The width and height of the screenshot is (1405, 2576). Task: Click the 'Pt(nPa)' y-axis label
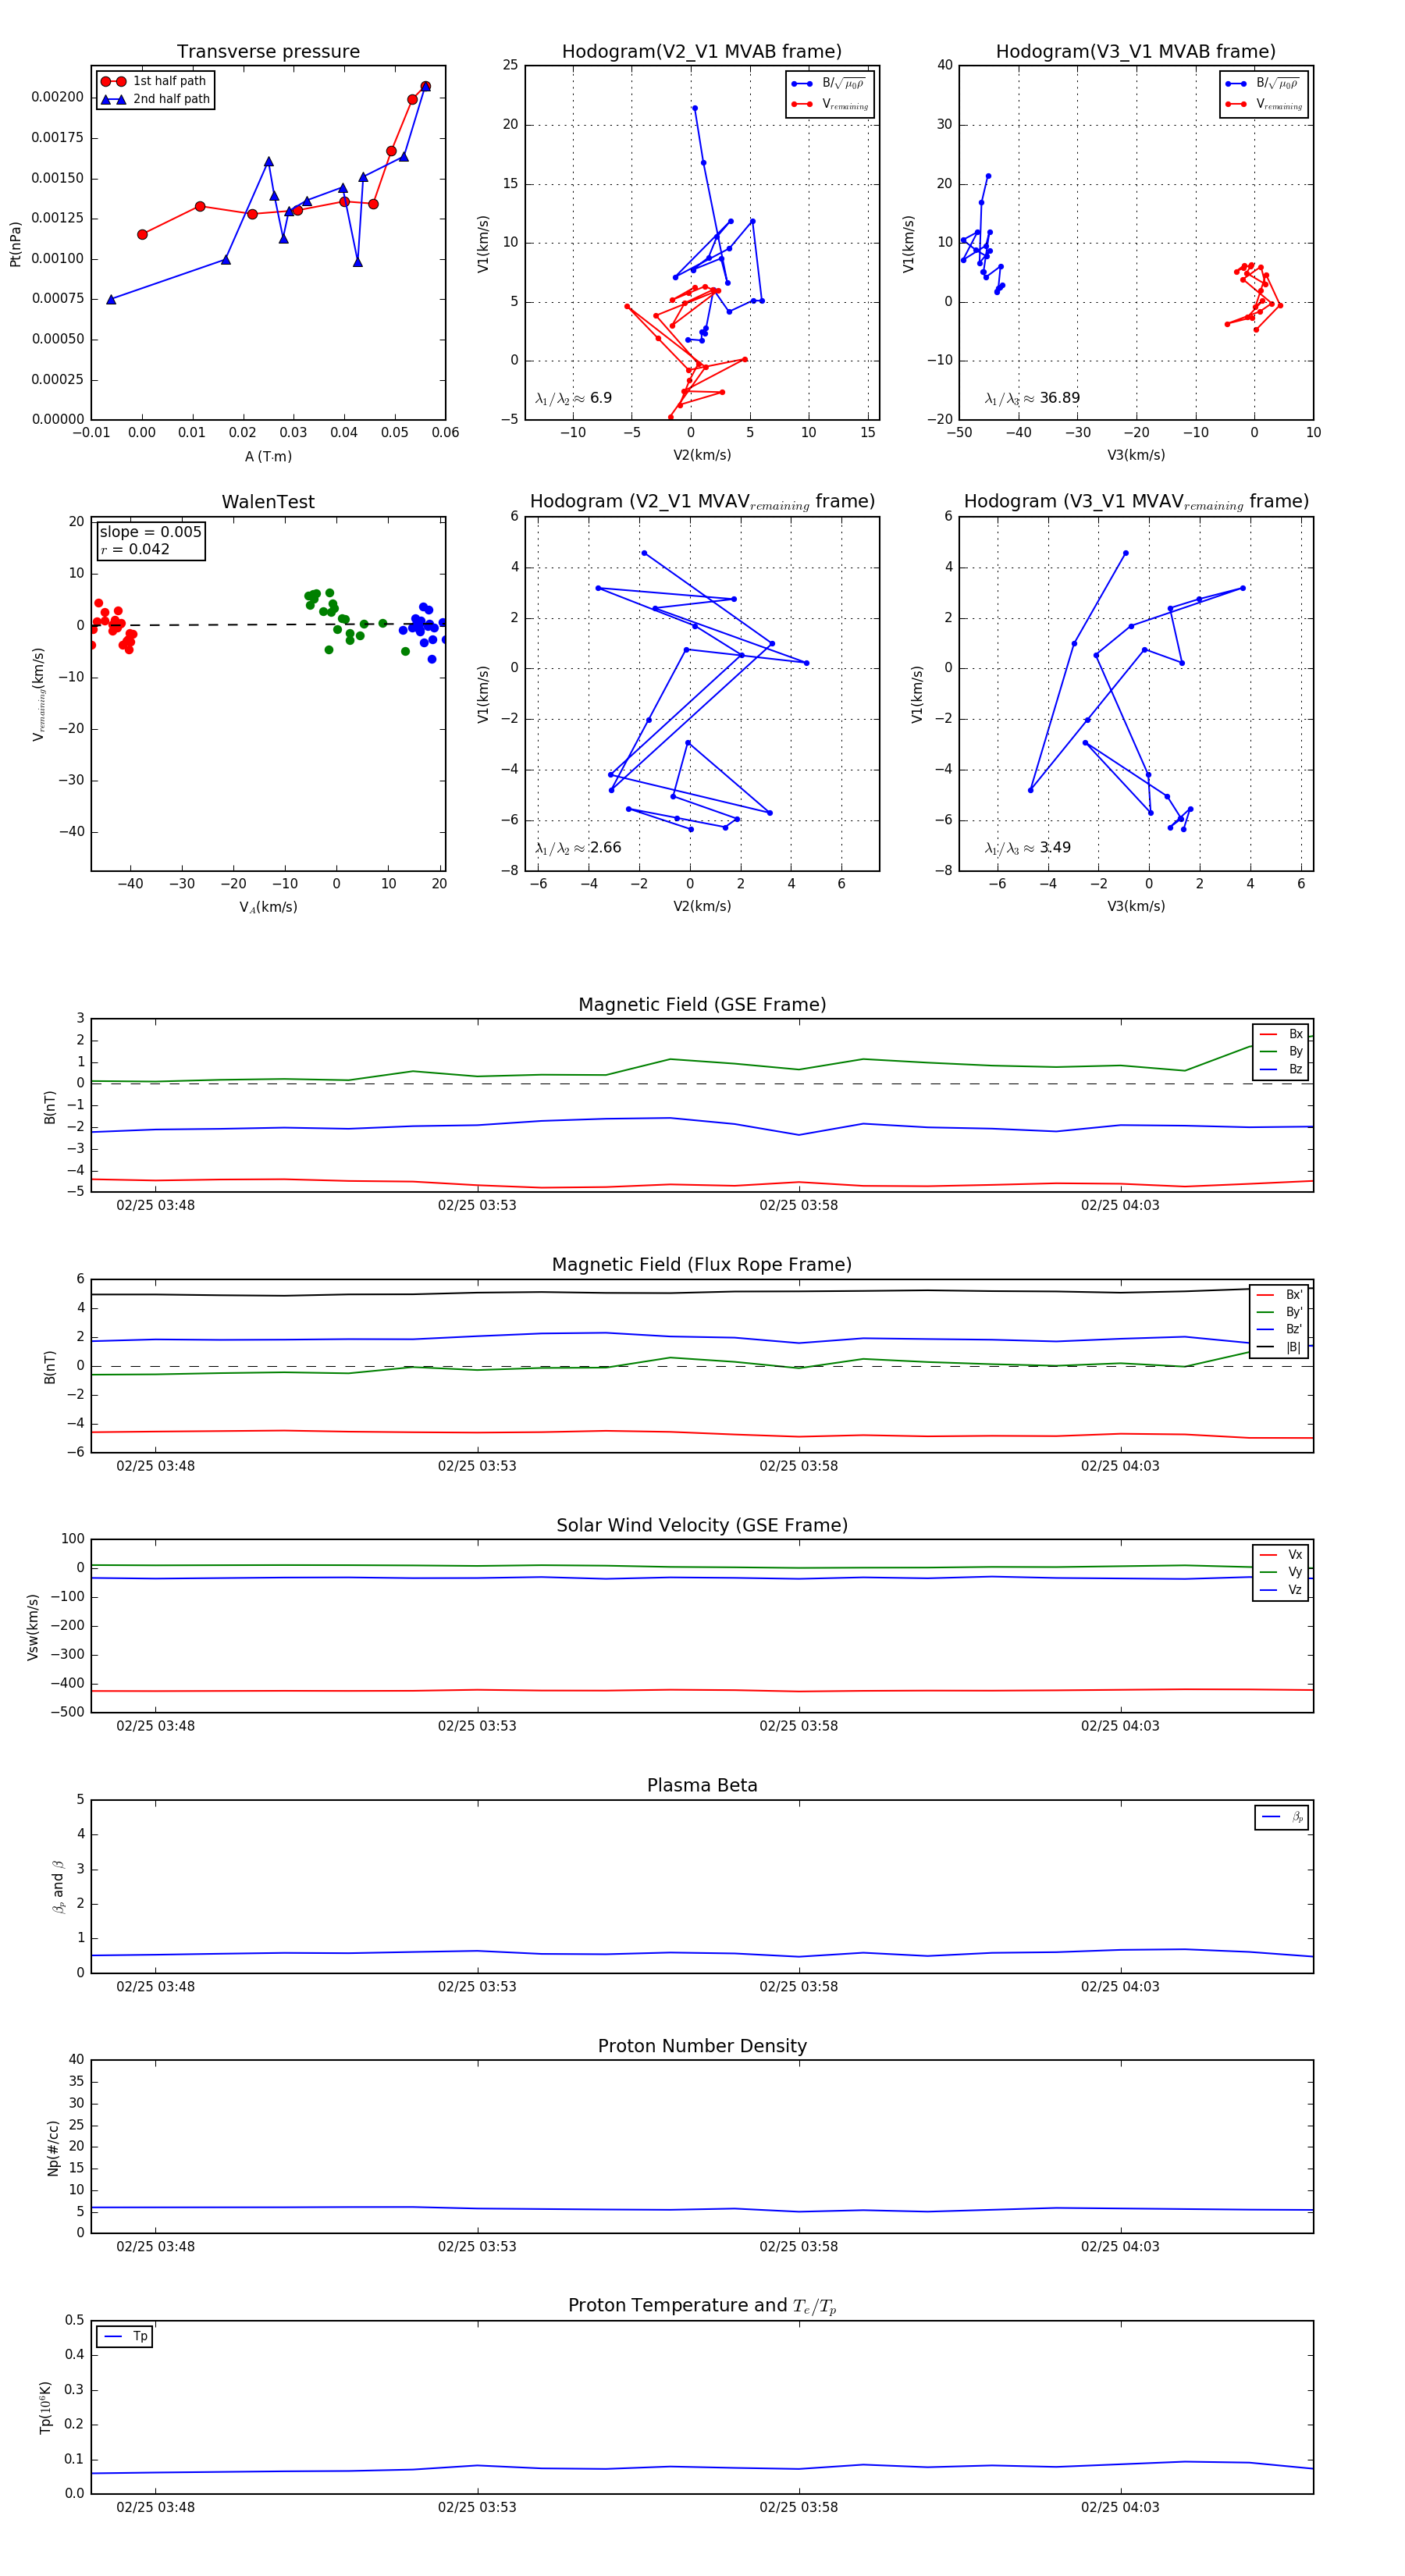[x=15, y=243]
